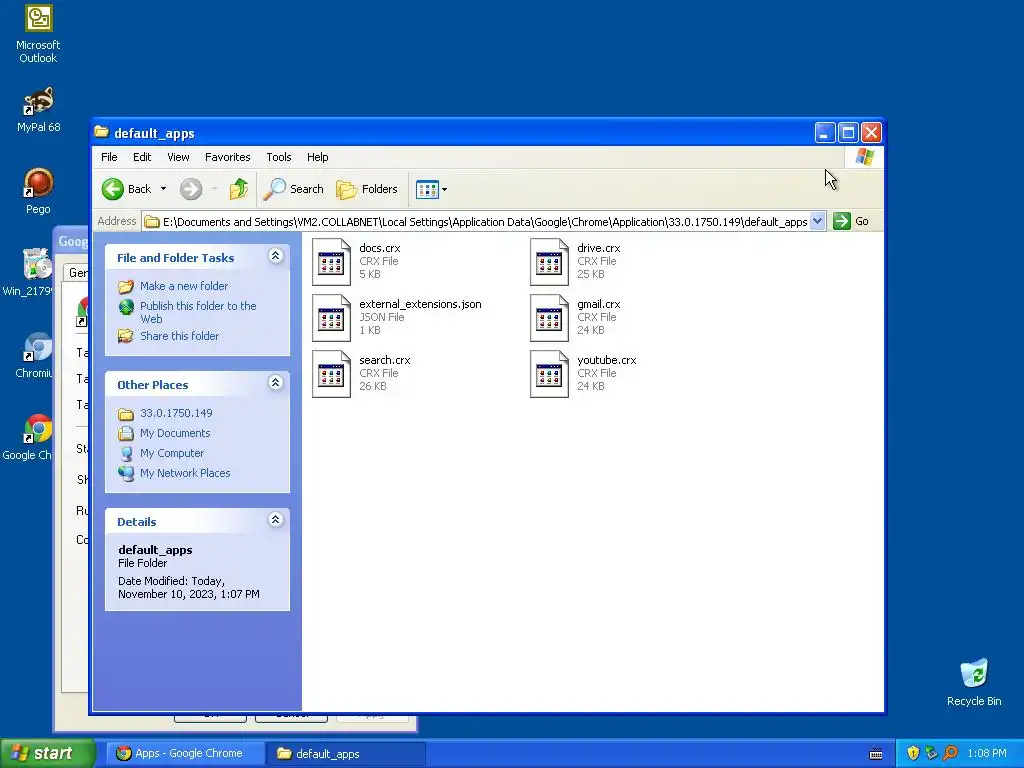This screenshot has height=768, width=1024.
Task: Select the youtube.crx file icon
Action: [x=549, y=374]
